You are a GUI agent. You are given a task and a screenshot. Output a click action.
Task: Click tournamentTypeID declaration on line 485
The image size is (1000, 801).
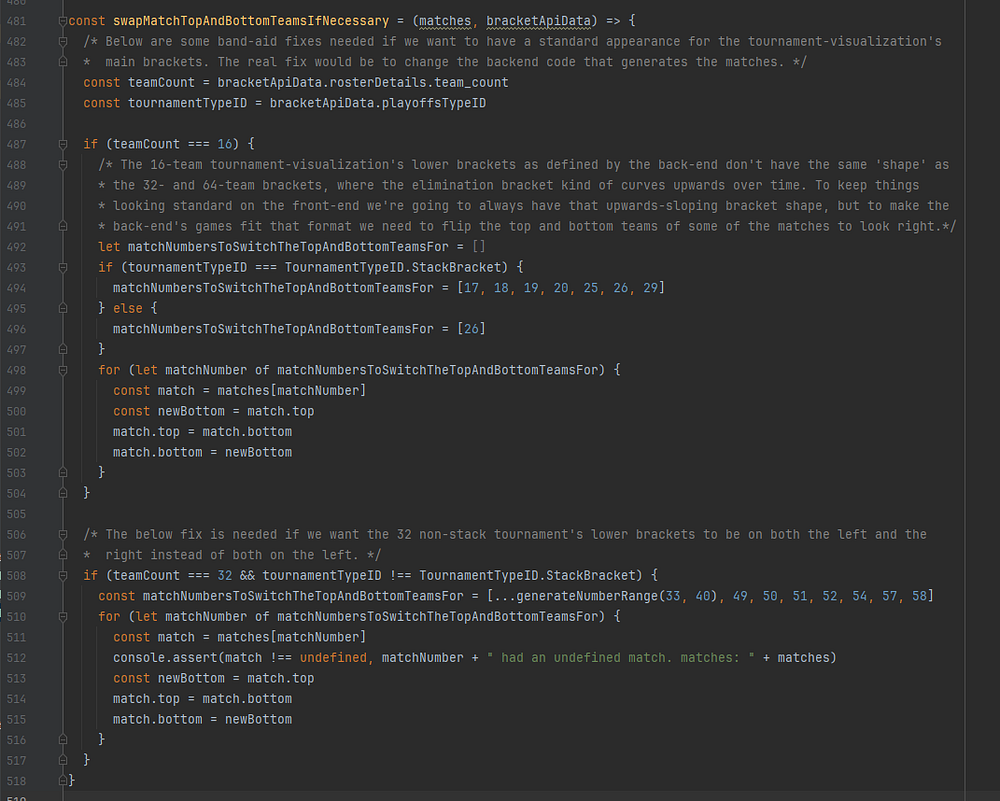pos(188,103)
